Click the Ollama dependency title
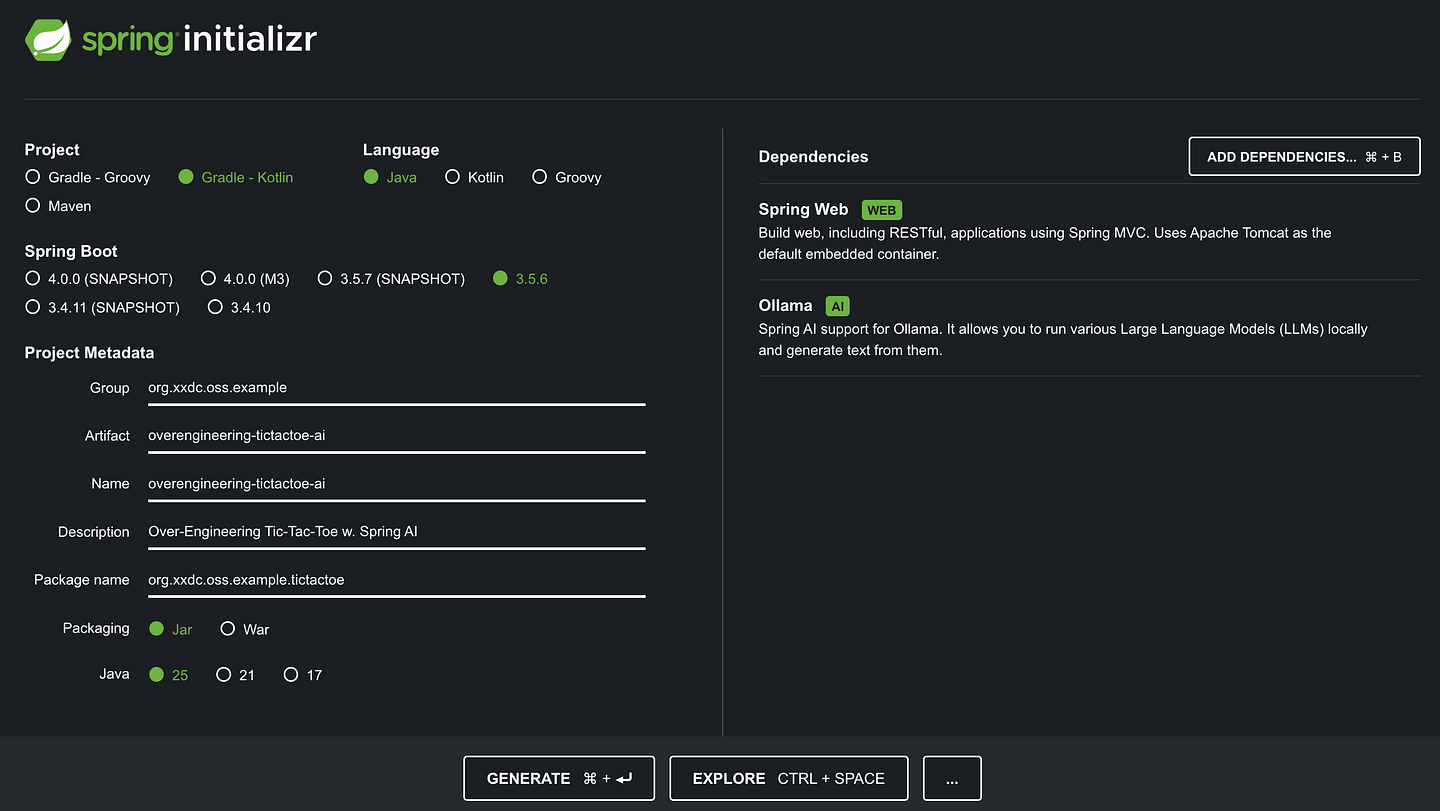Screen dimensions: 1440x811 tap(785, 306)
